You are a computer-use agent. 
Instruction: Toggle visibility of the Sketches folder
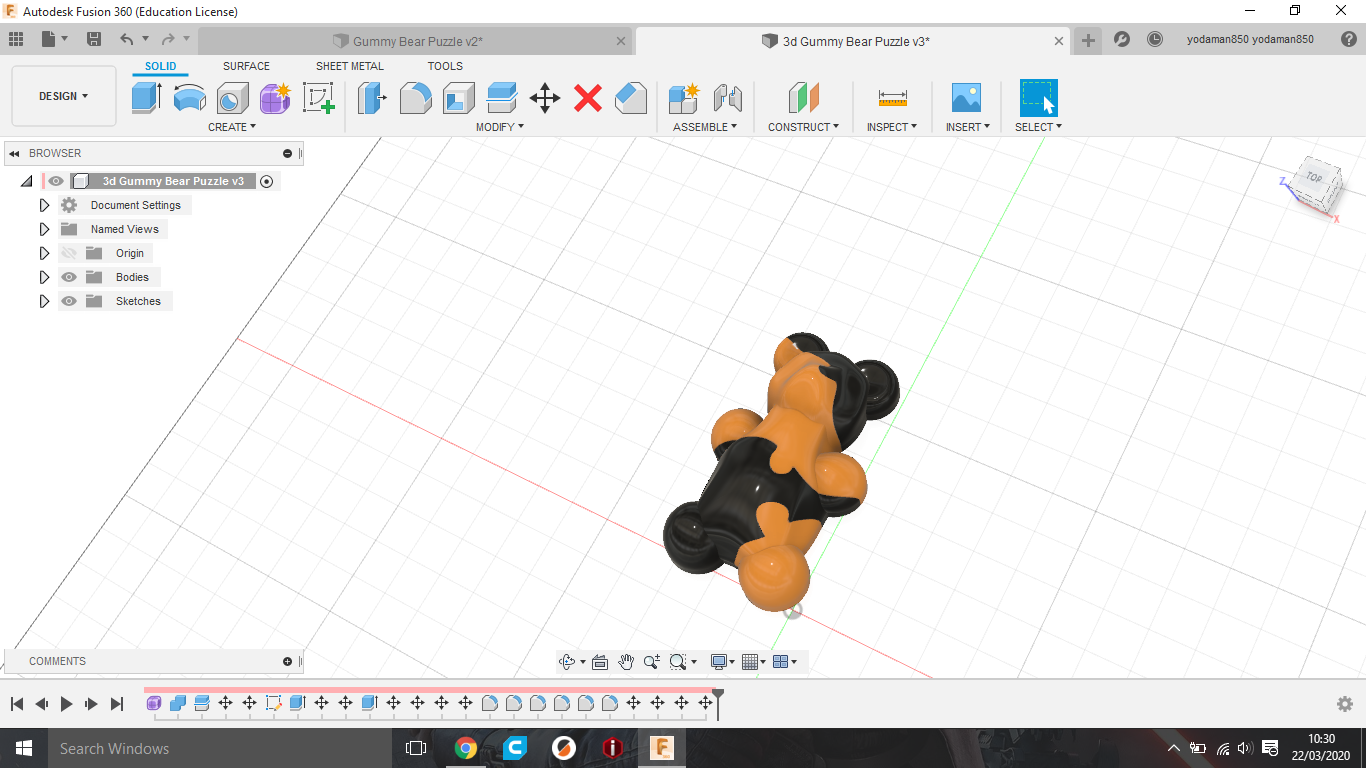click(67, 301)
